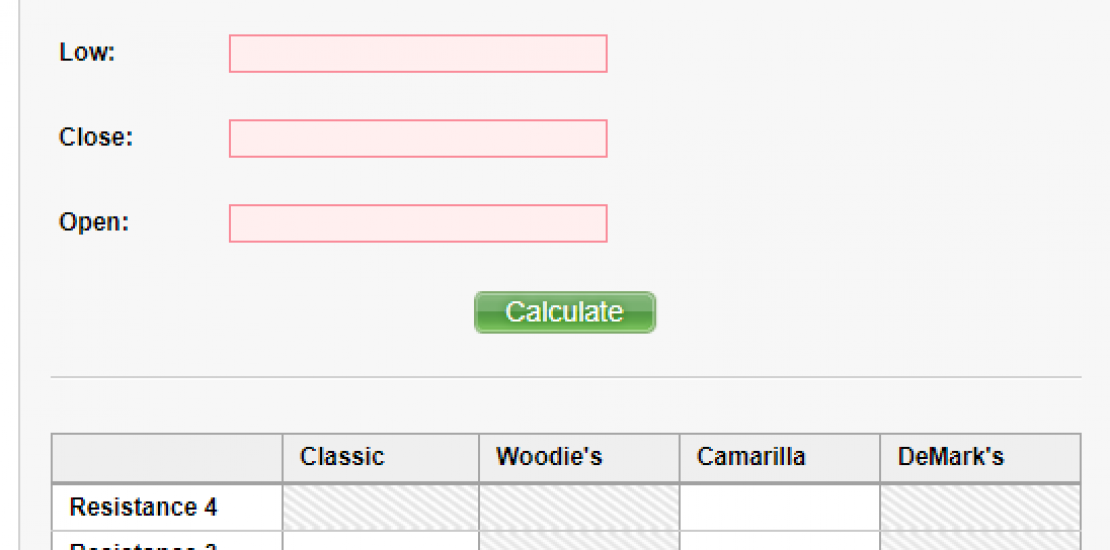The height and width of the screenshot is (550, 1110).
Task: Focus the Close price input field
Action: 418,139
